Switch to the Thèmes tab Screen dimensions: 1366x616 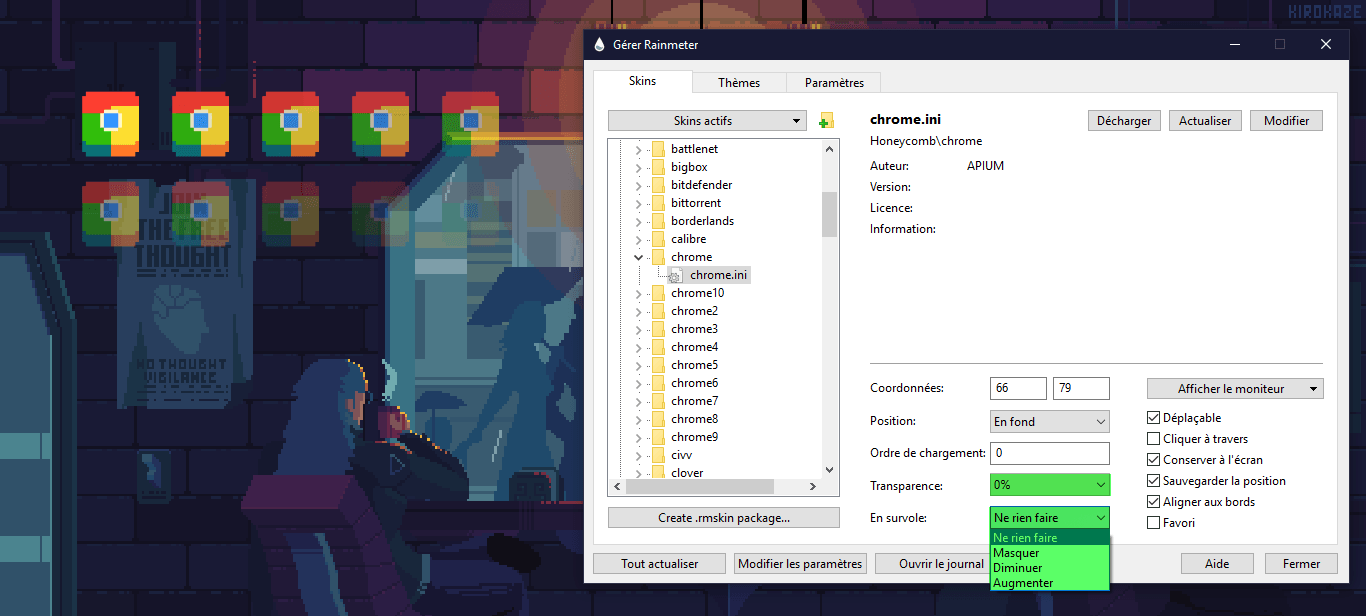pyautogui.click(x=739, y=83)
